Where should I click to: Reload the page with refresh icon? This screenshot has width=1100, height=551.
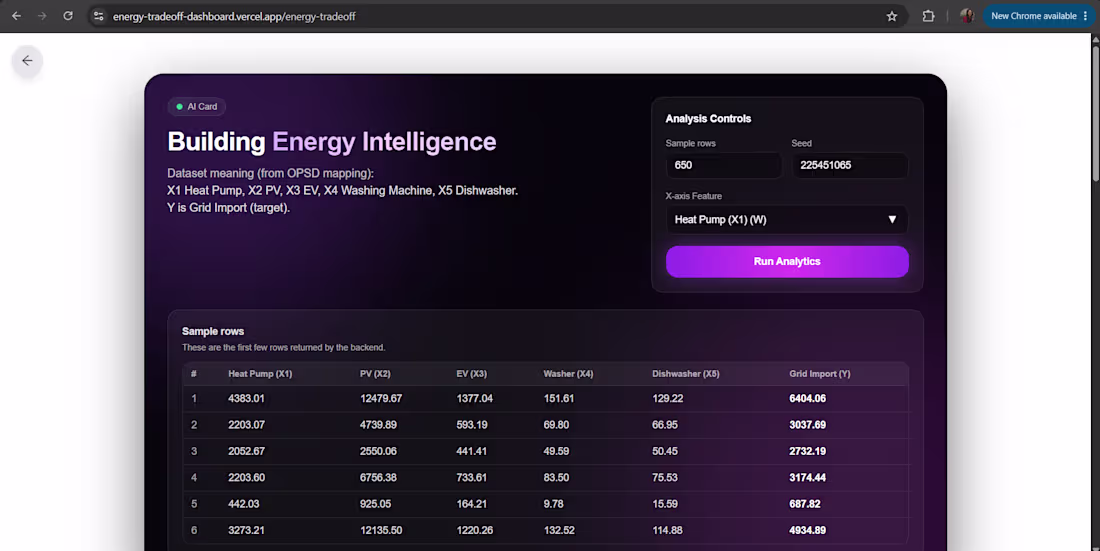pyautogui.click(x=68, y=15)
